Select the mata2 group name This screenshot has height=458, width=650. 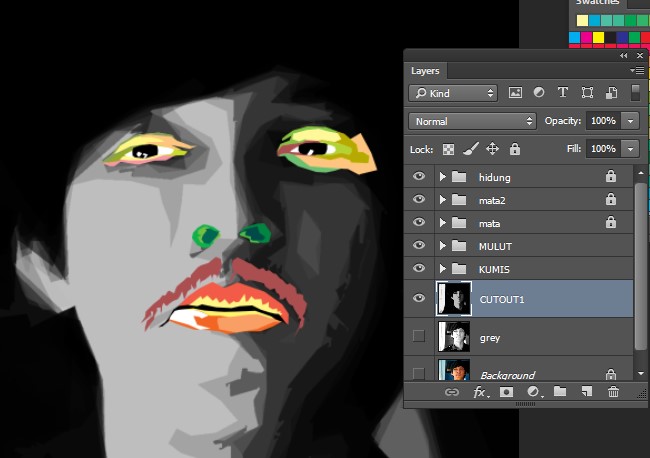(492, 201)
